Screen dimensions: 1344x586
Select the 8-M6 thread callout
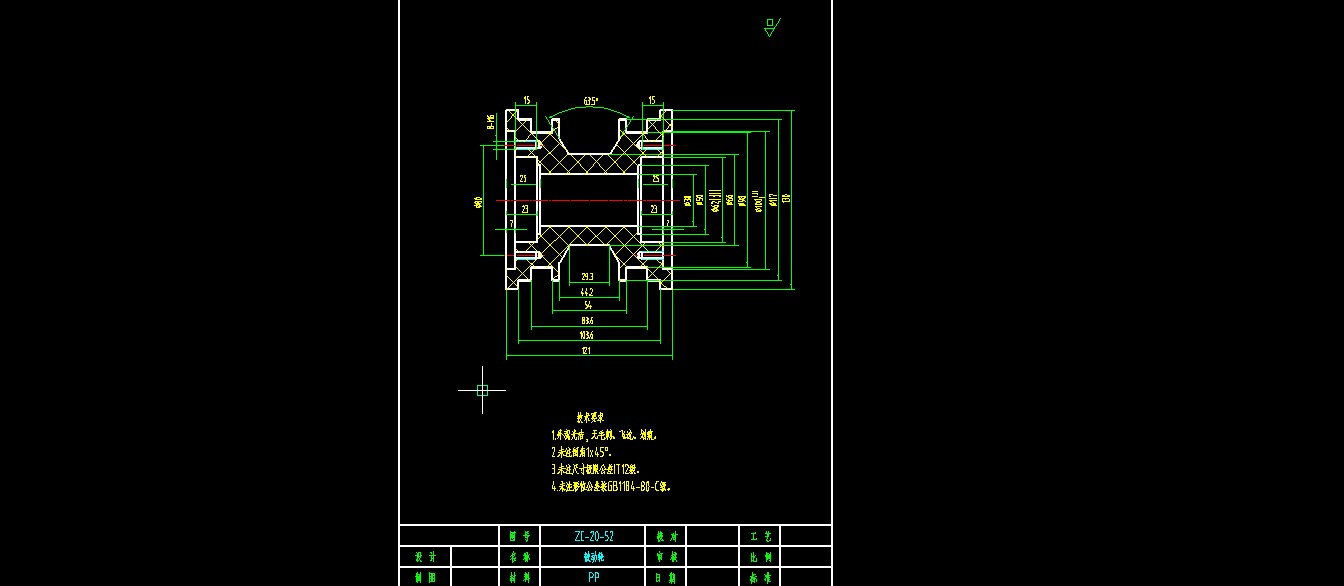pyautogui.click(x=492, y=122)
